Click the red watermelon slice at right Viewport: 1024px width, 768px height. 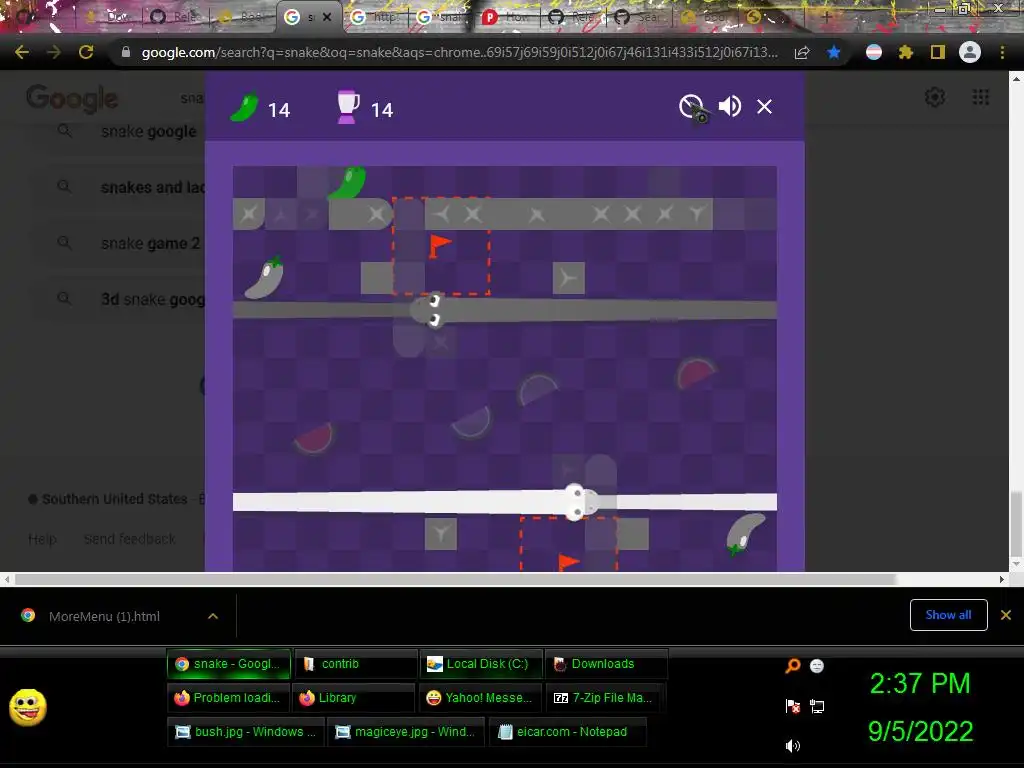coord(694,372)
